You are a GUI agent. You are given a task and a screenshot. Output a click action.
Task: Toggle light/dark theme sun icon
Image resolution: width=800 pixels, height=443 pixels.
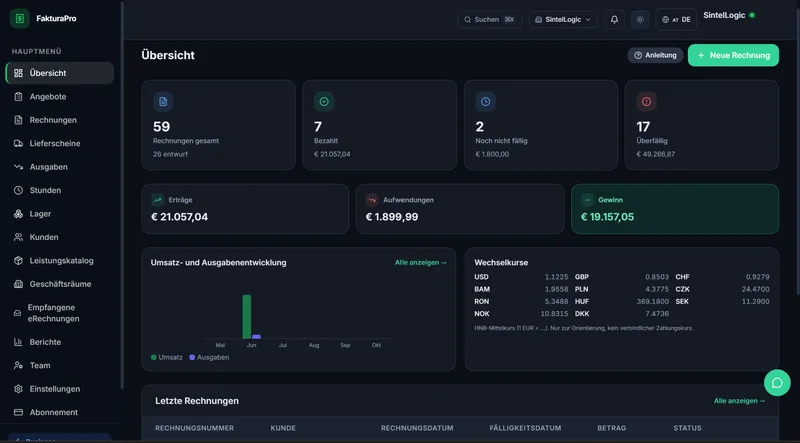pyautogui.click(x=640, y=19)
